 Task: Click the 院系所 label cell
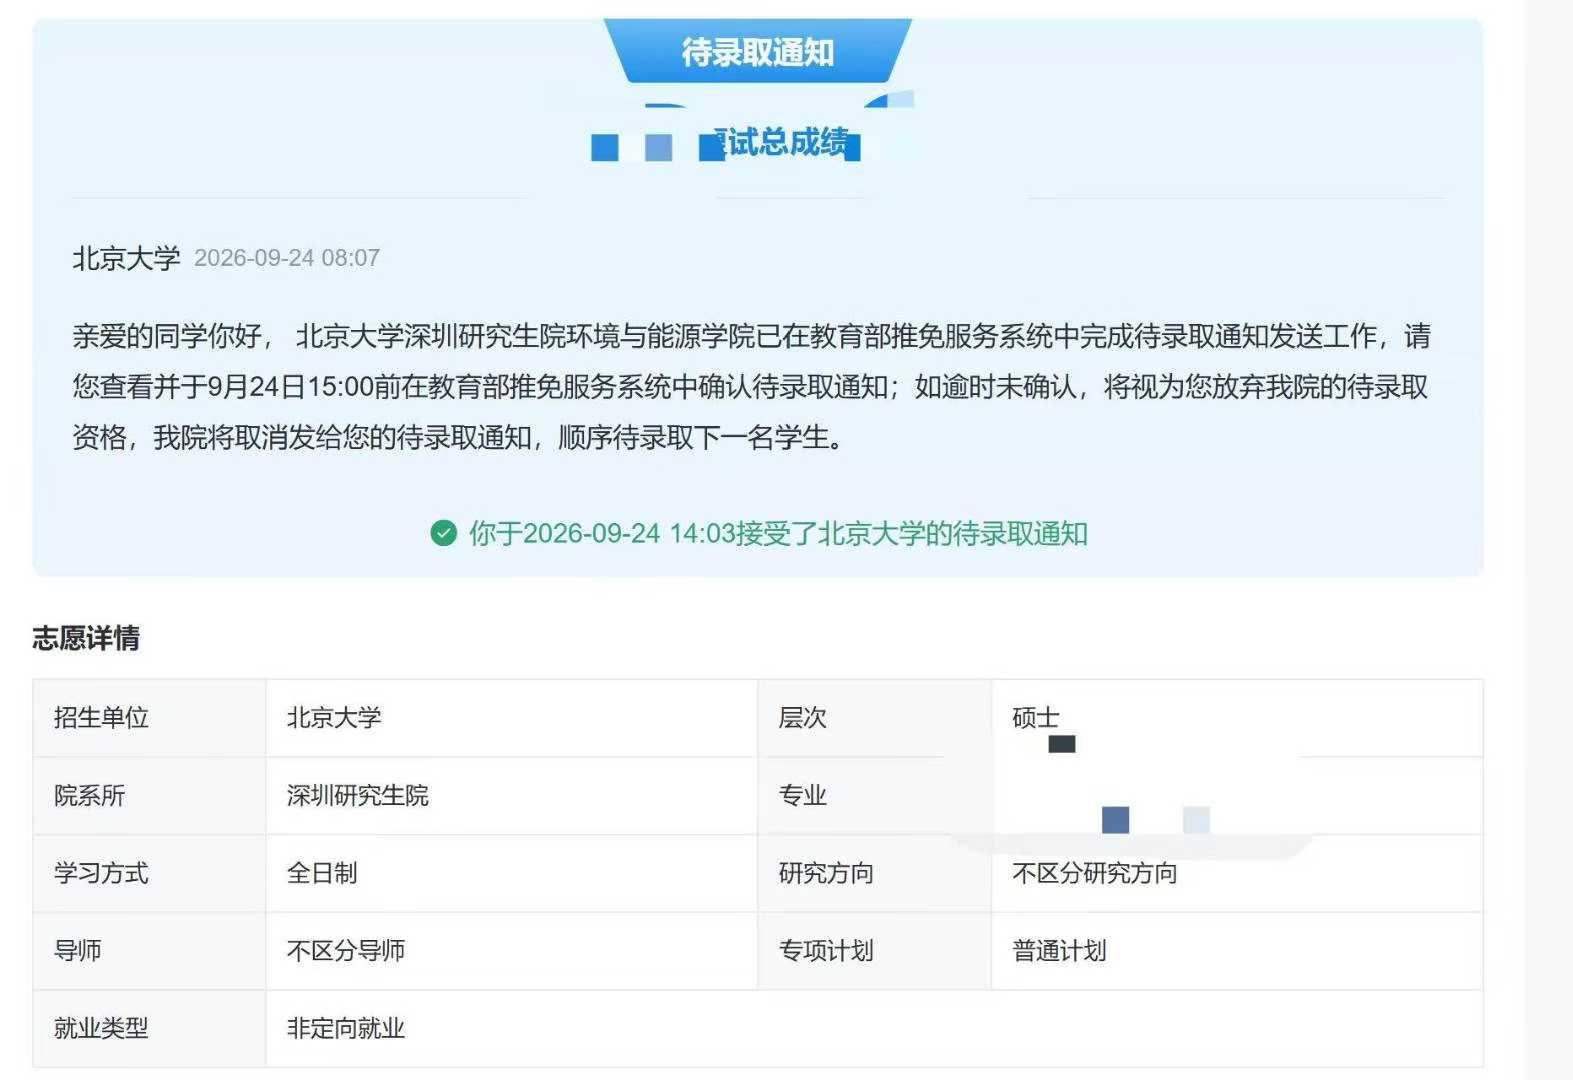150,796
